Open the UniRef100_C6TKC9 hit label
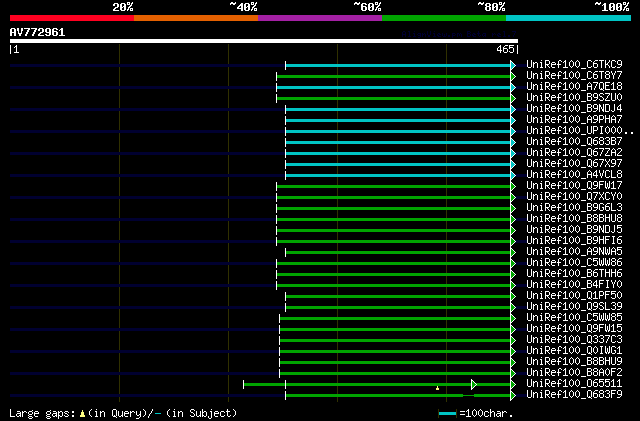 click(x=574, y=65)
